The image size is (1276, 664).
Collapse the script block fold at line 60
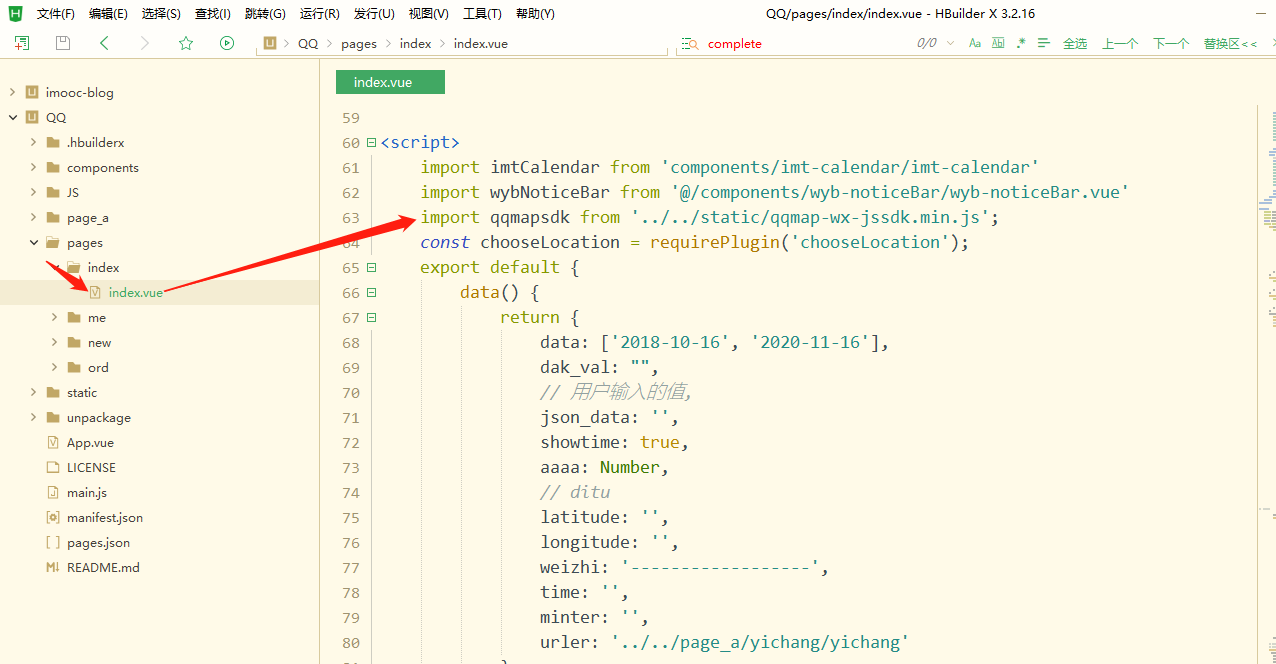(x=372, y=143)
